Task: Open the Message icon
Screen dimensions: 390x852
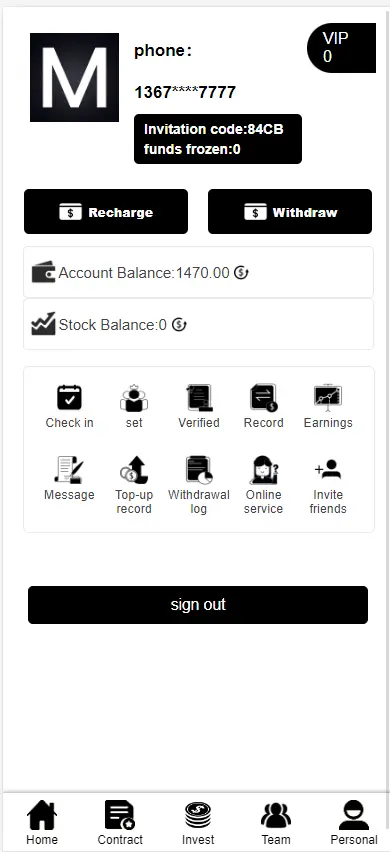Action: coord(69,470)
